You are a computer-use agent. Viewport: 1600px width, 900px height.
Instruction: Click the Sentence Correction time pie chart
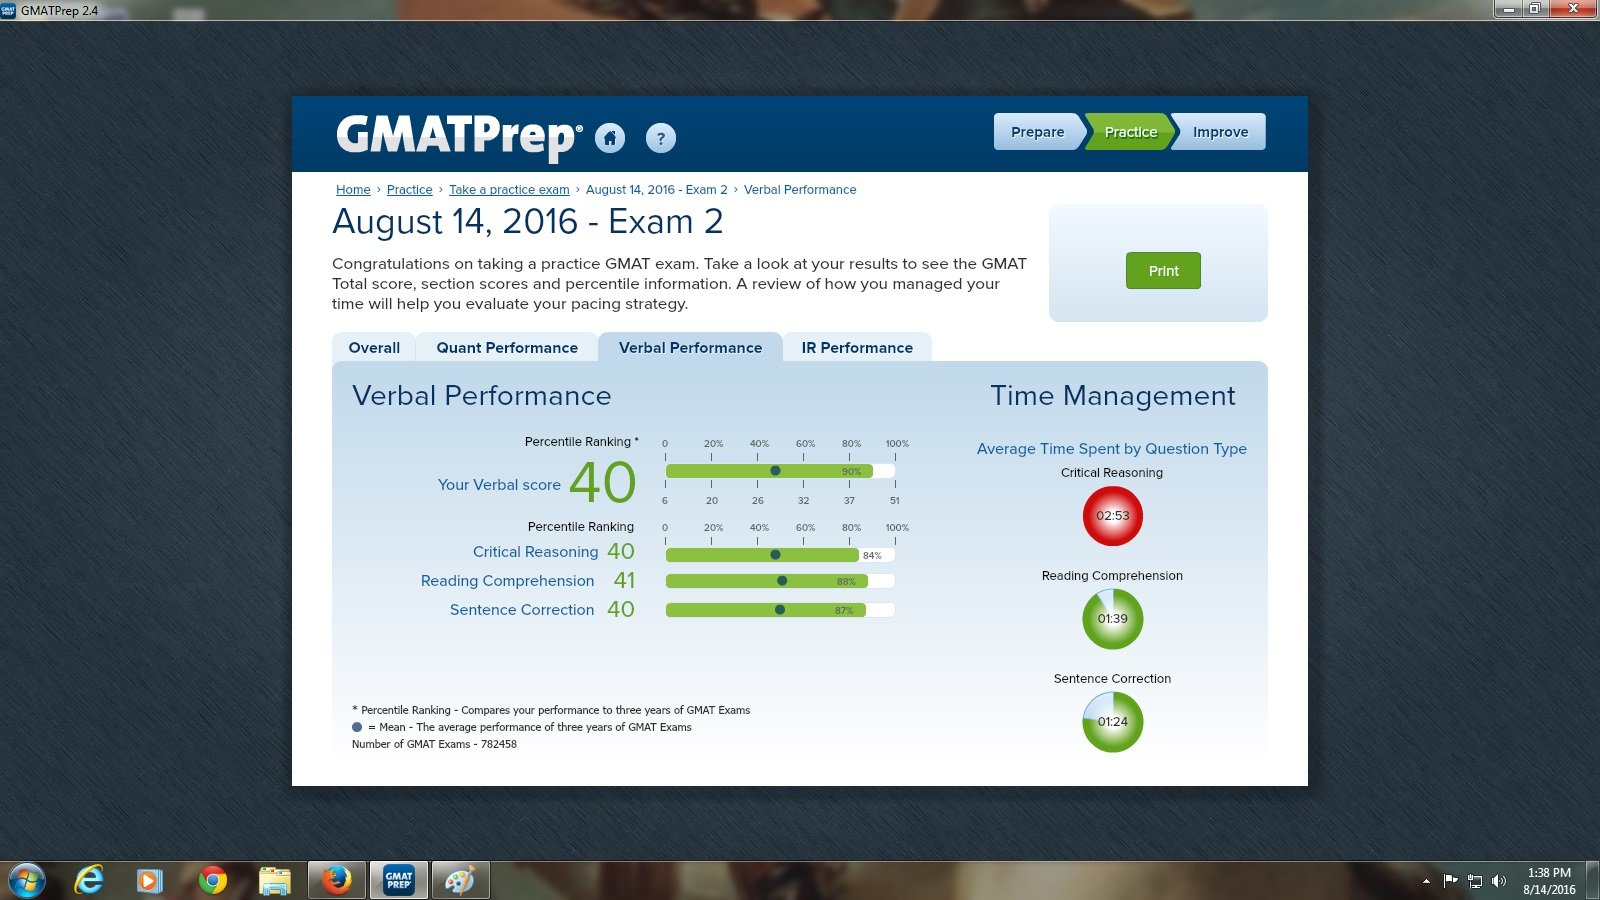click(1112, 721)
